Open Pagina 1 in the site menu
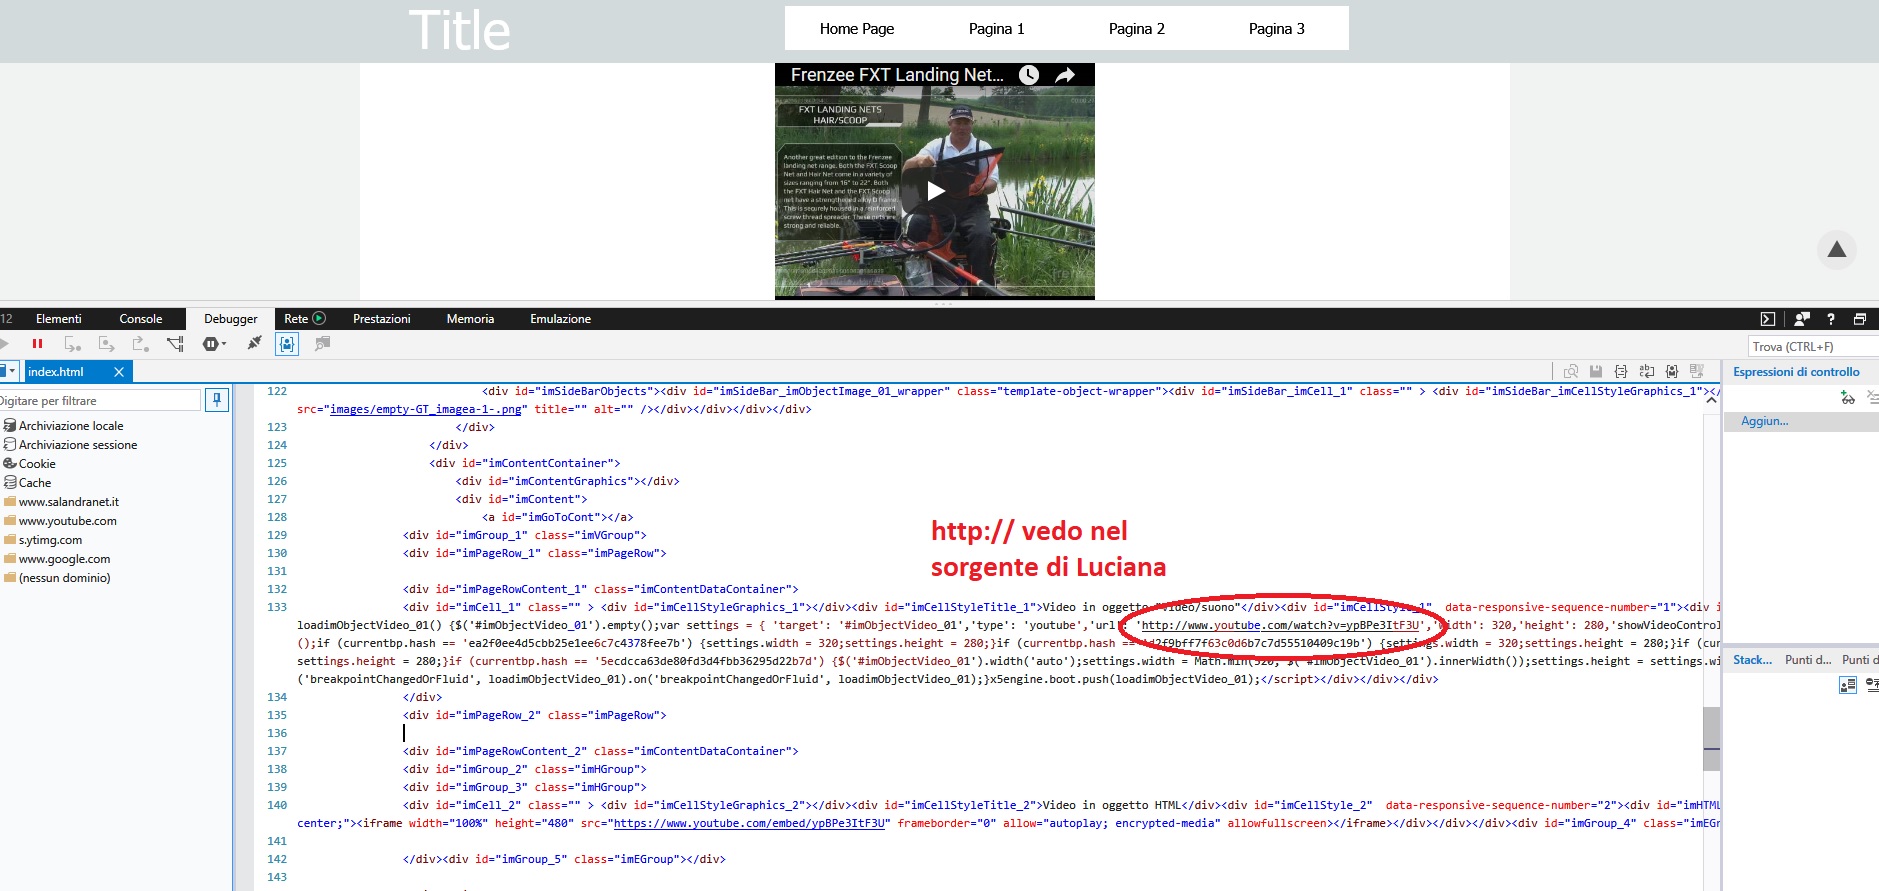Screen dimensions: 1879x891 point(997,29)
